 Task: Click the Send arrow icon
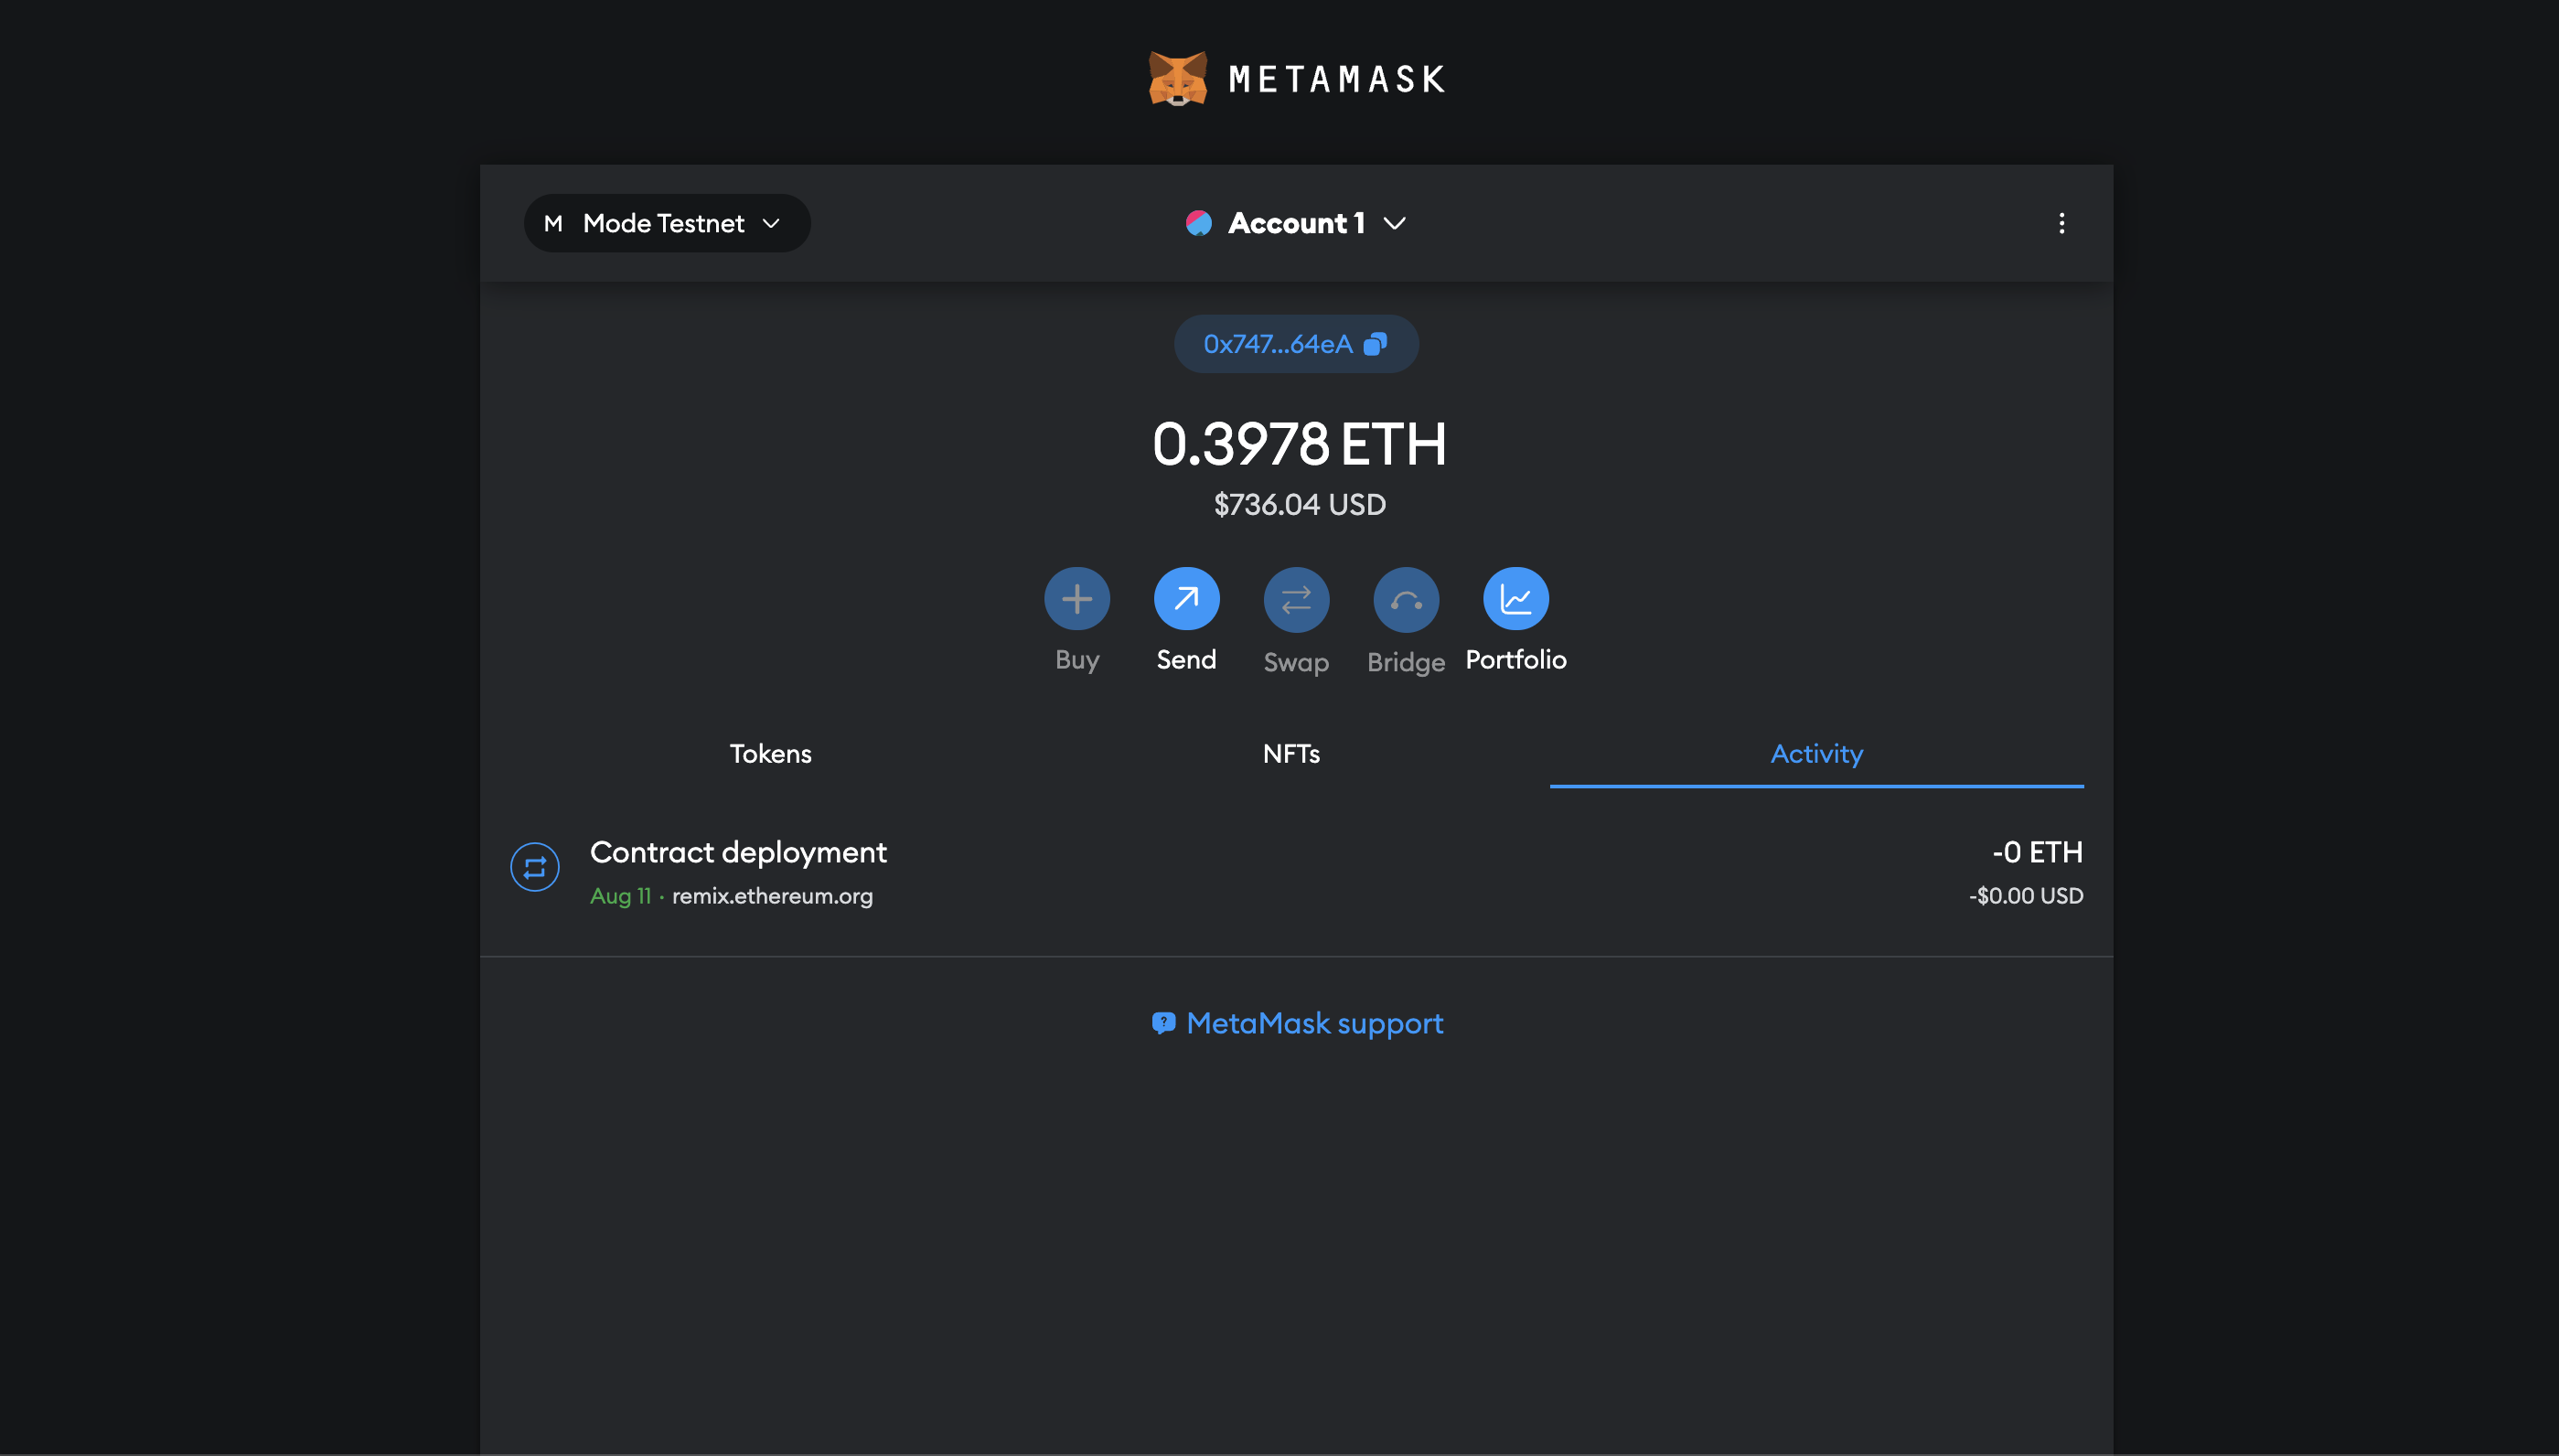click(1186, 599)
